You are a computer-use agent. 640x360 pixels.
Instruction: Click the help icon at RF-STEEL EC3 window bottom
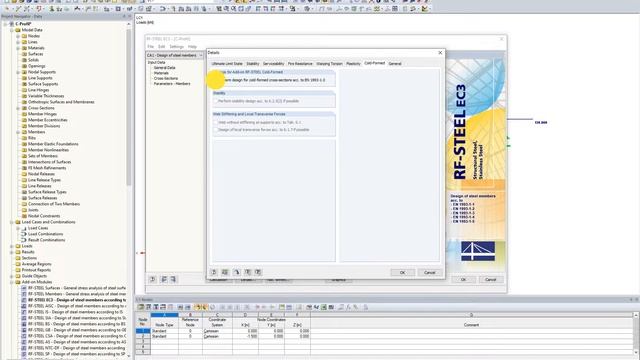click(153, 279)
